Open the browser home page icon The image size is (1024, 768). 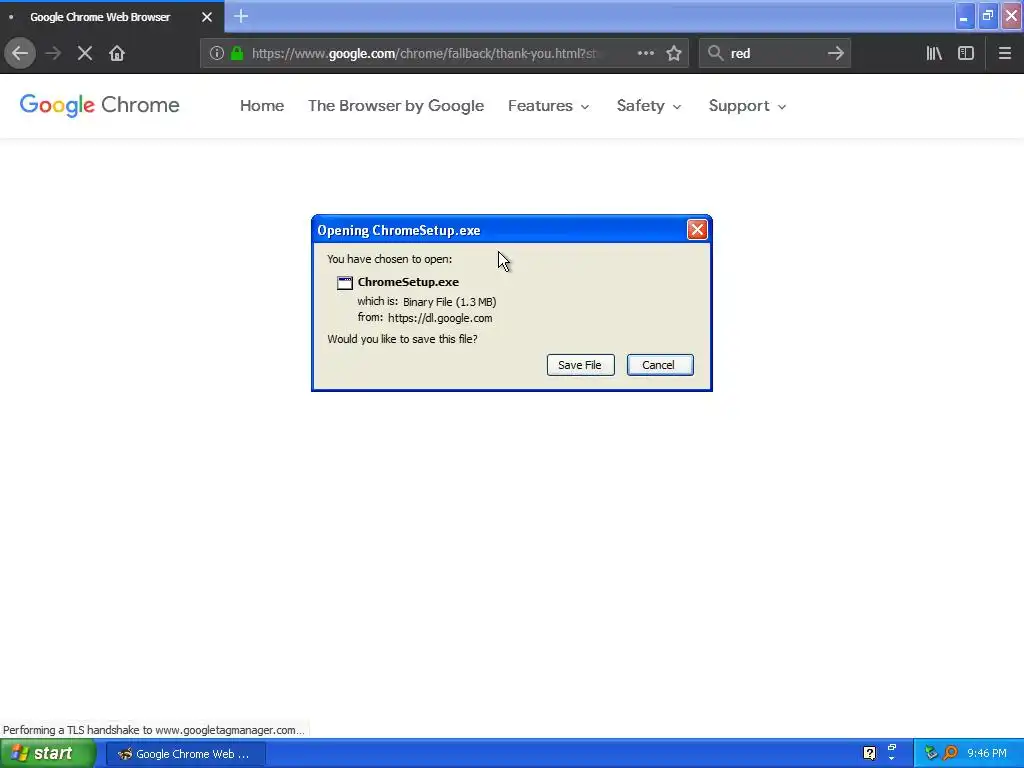(x=117, y=53)
